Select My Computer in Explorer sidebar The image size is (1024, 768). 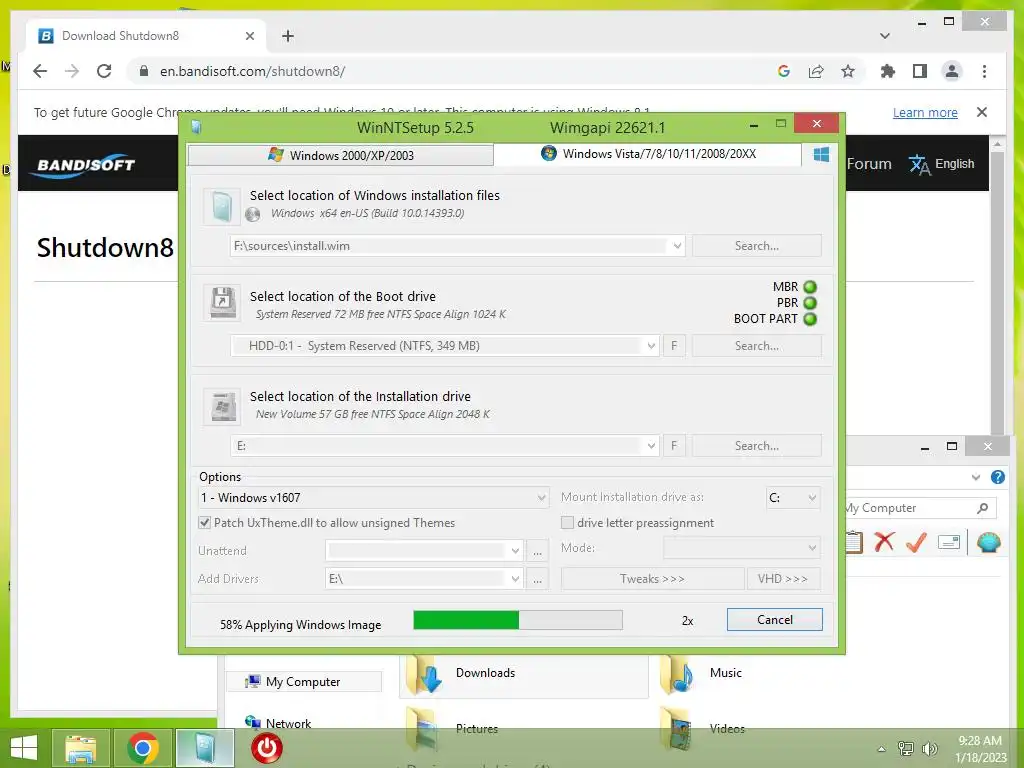(x=304, y=682)
